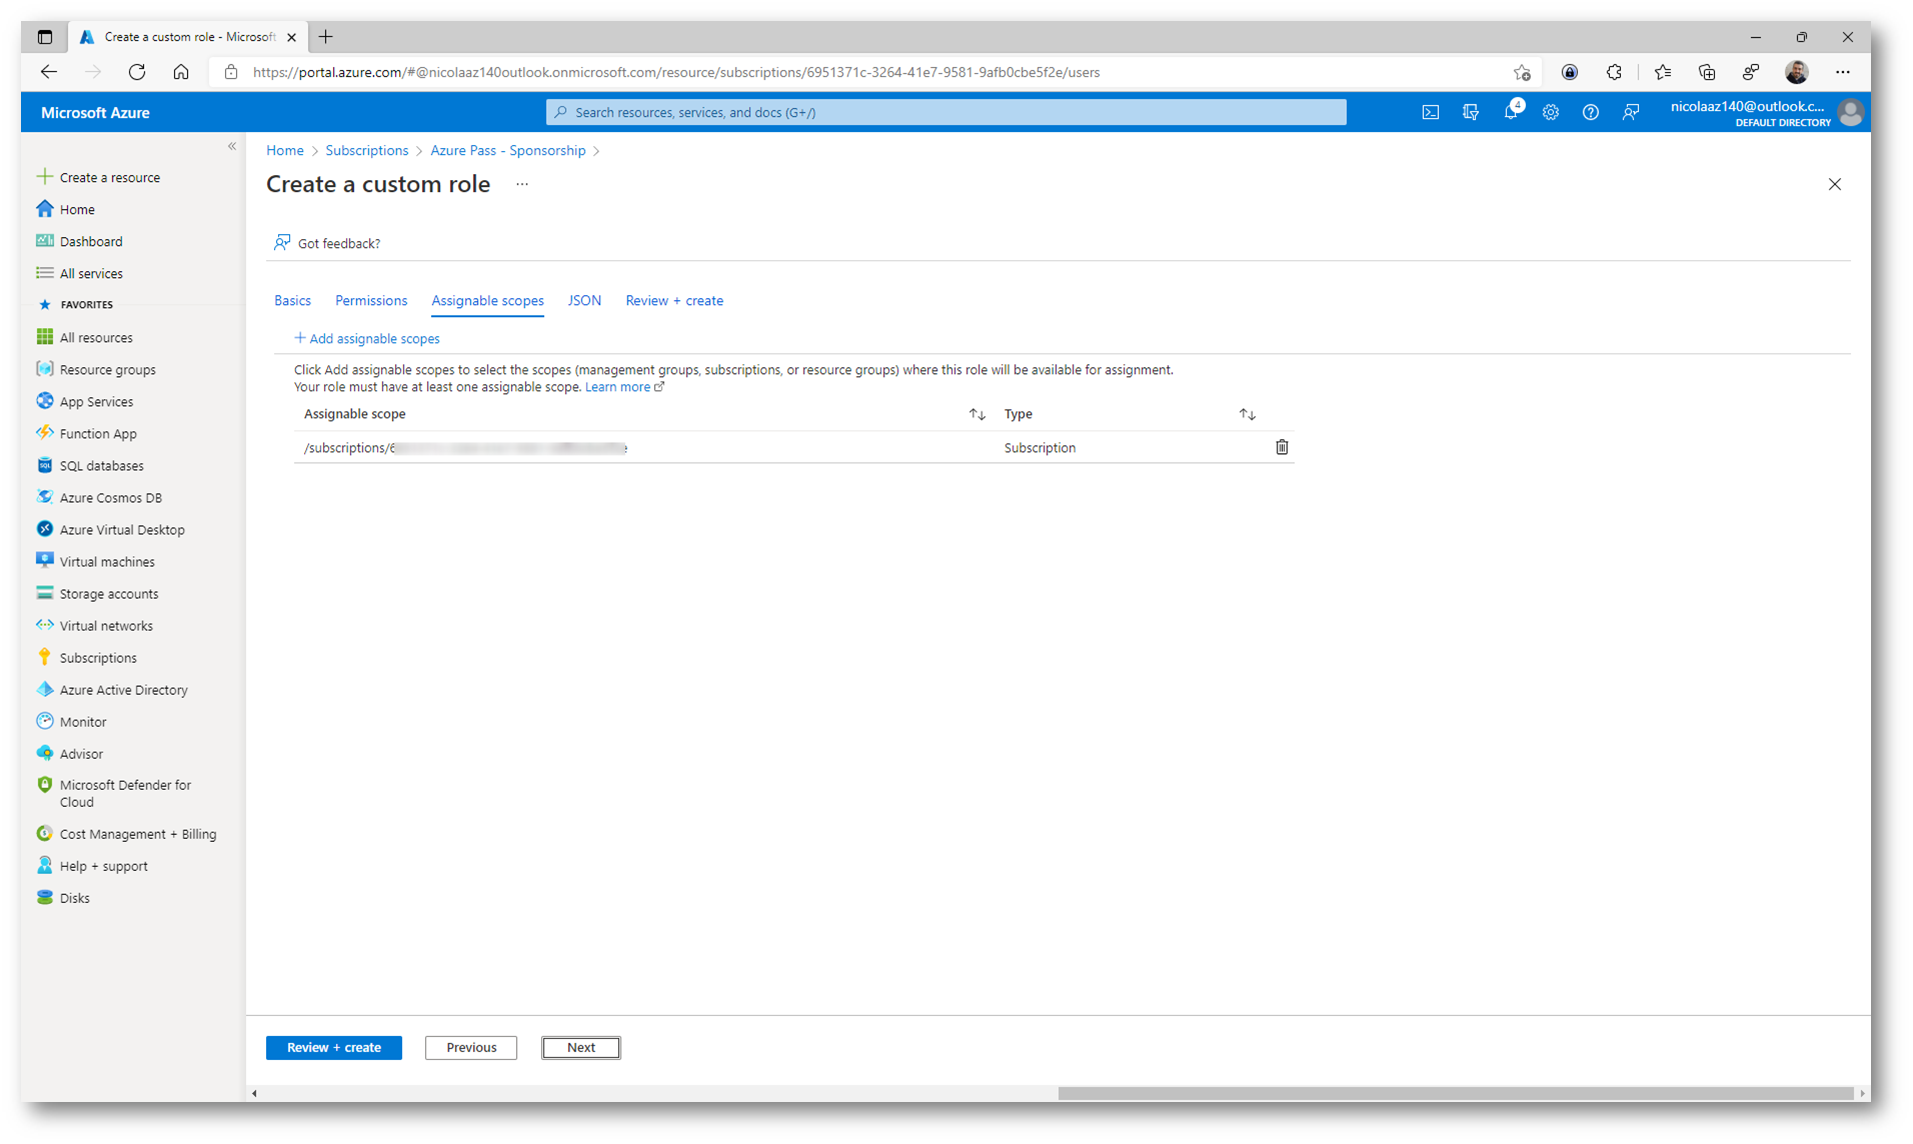Viewport: 1913px width, 1144px height.
Task: Click the blue Review + create button
Action: (334, 1047)
